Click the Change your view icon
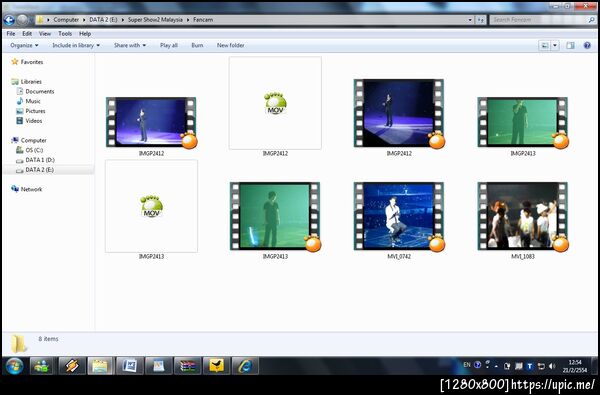 544,46
